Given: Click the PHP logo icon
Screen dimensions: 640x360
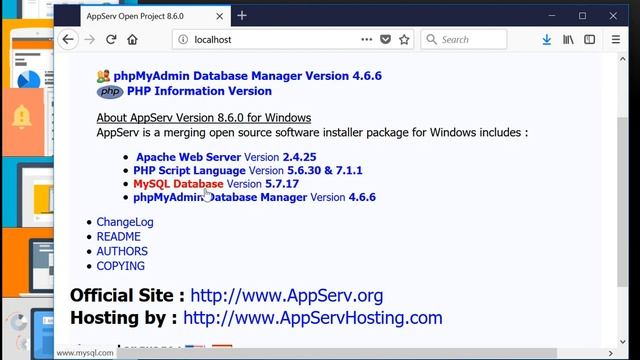Looking at the screenshot, I should pyautogui.click(x=110, y=91).
